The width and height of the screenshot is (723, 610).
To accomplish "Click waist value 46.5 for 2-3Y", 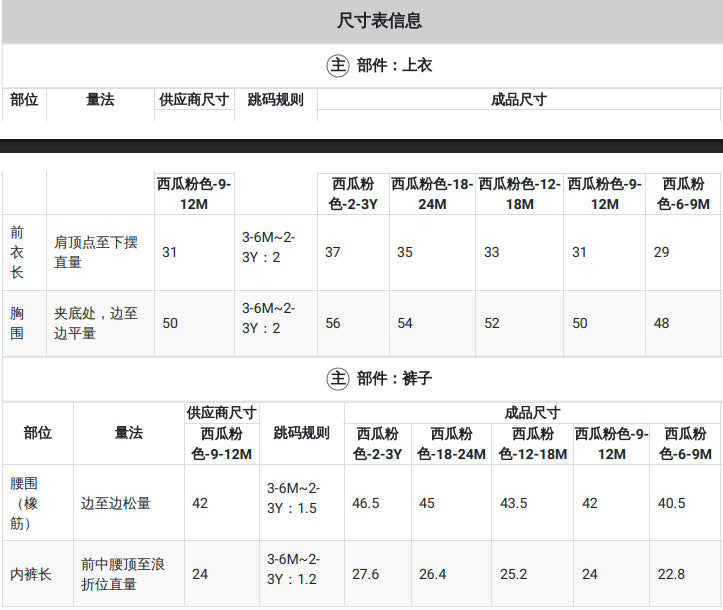I will 366,503.
